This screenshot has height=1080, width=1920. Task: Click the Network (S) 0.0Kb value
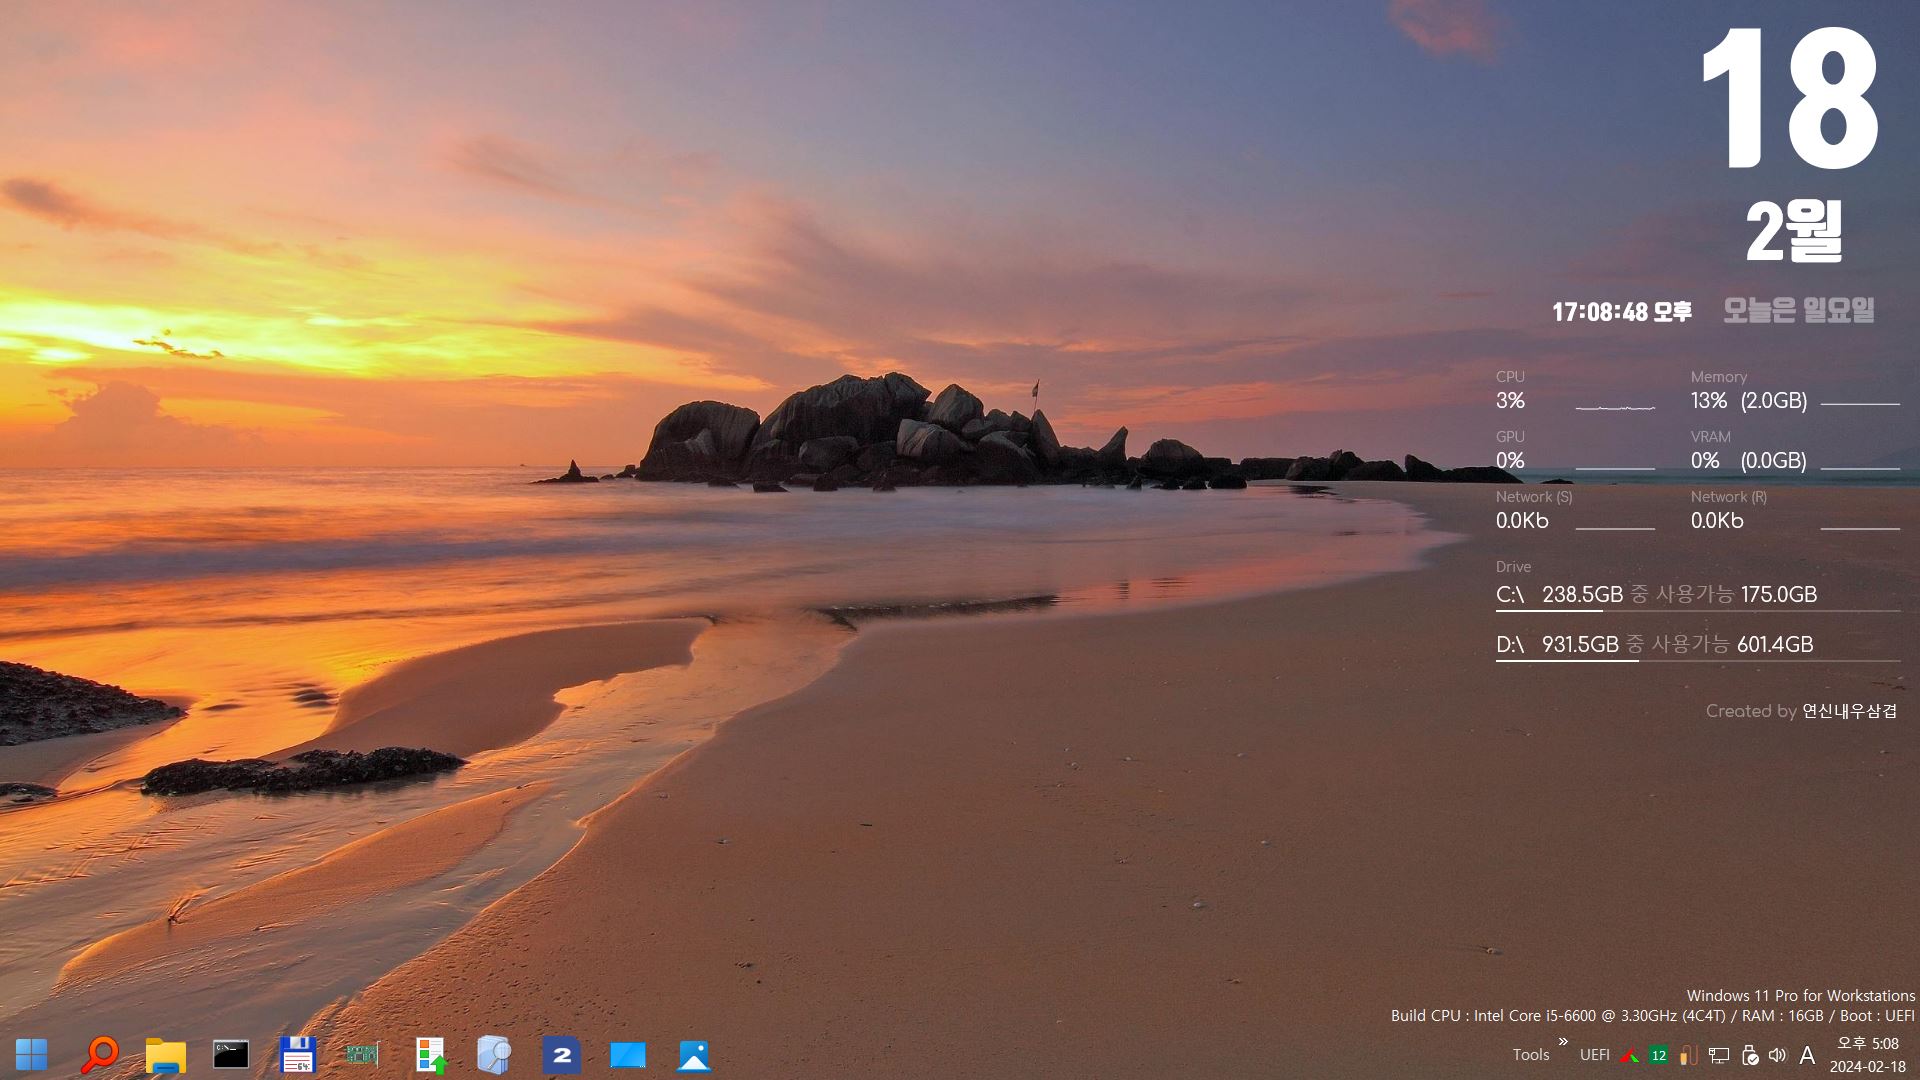tap(1522, 521)
